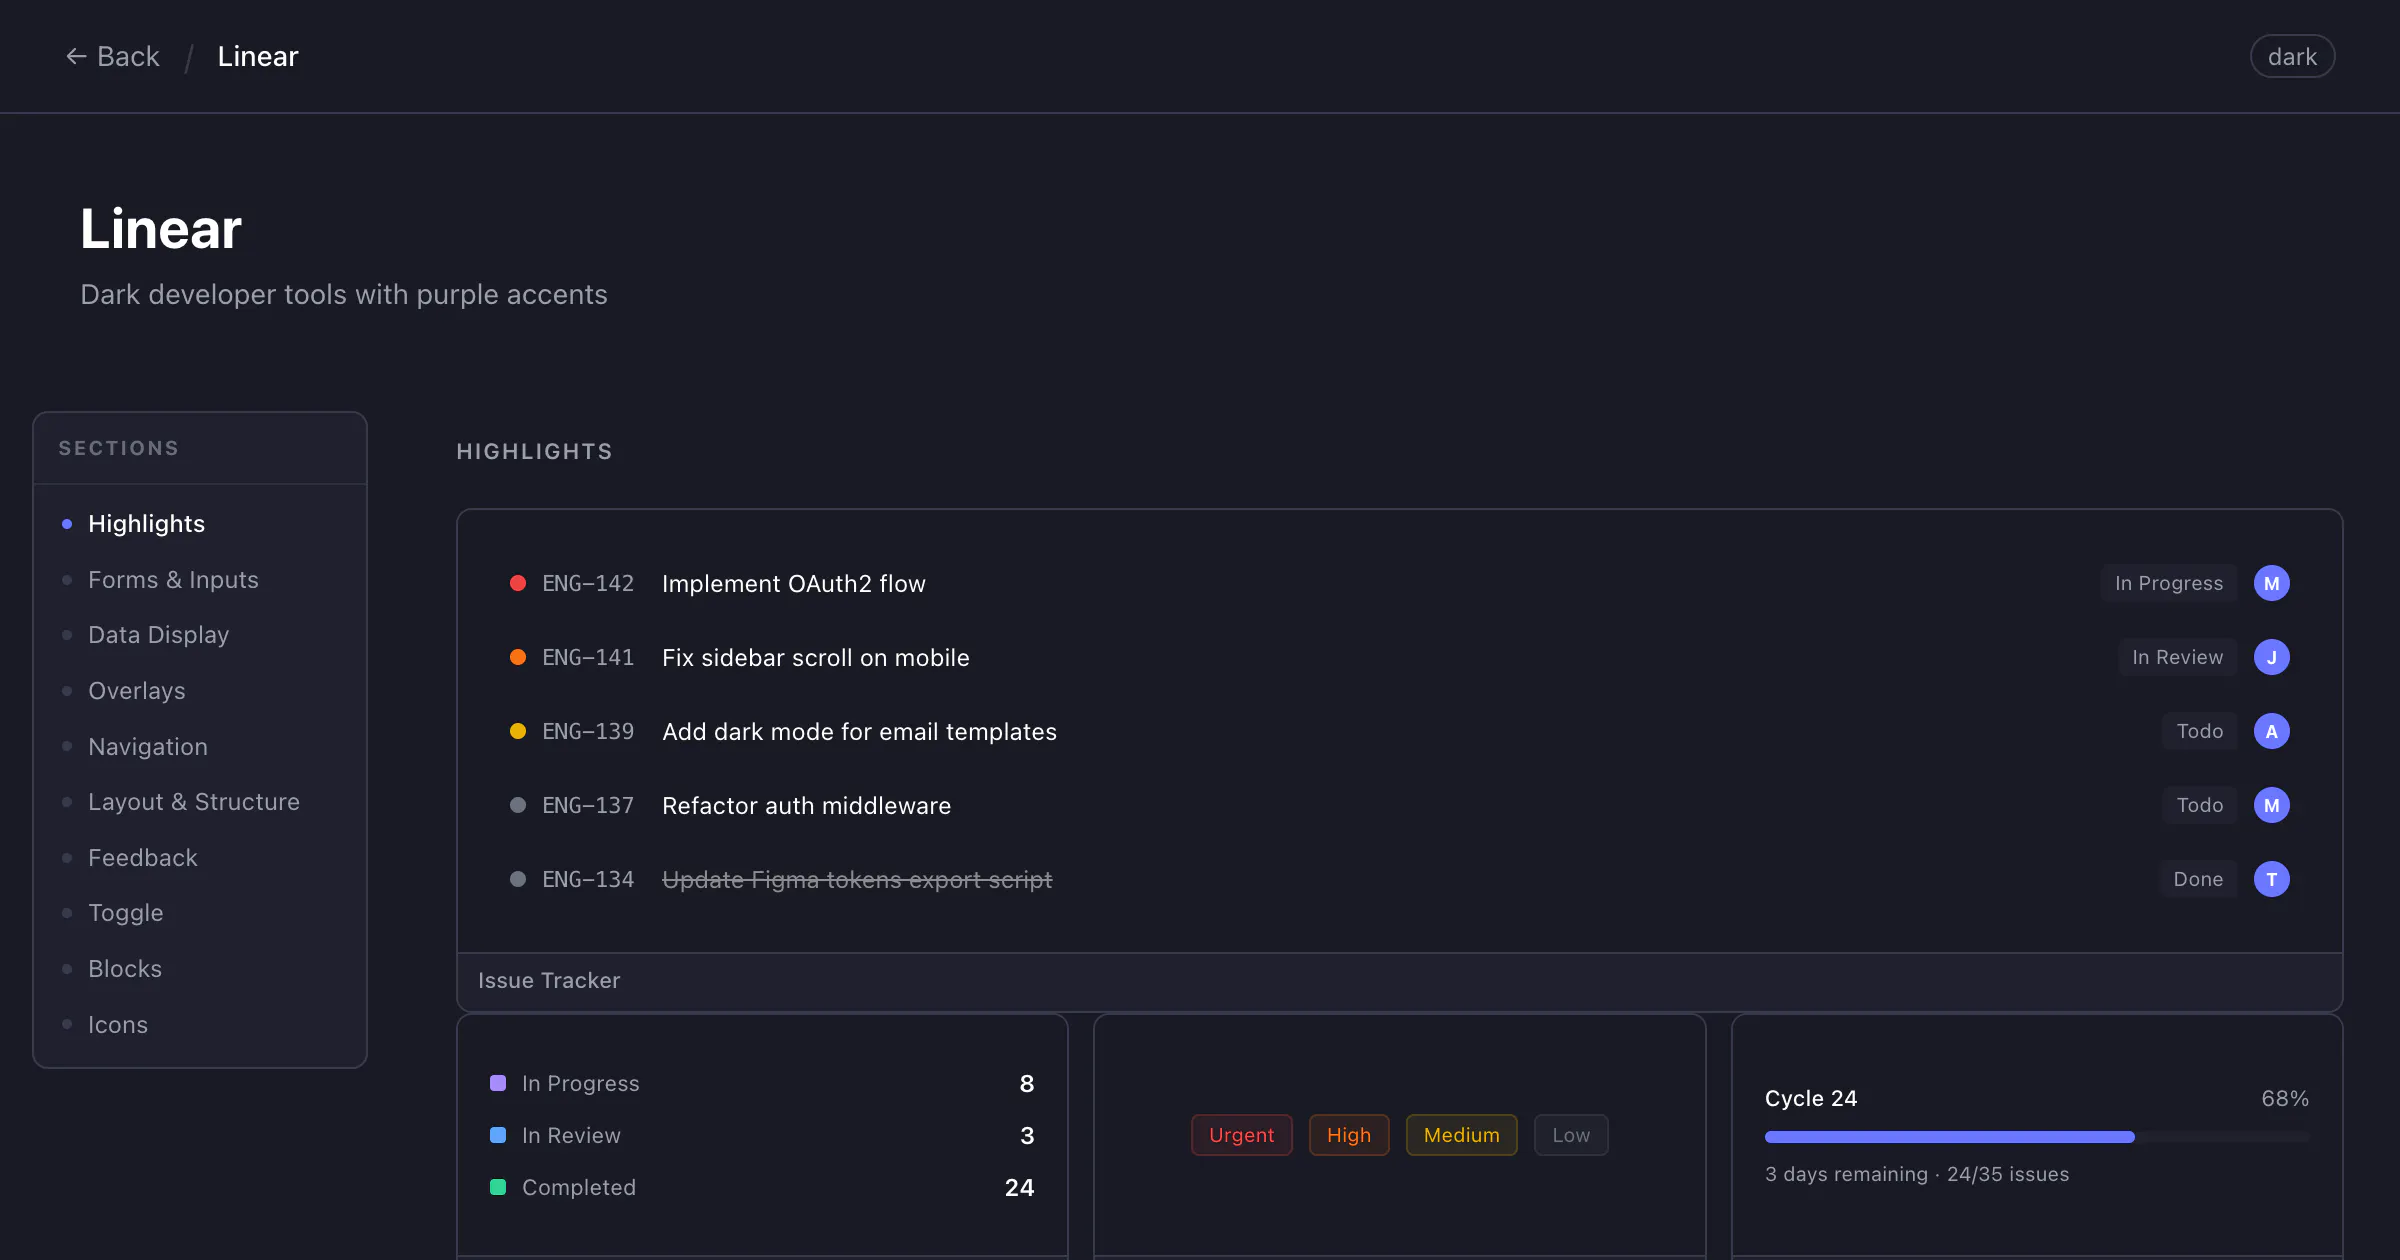Click the ENG-134 issue ID
2400x1260 pixels.
[588, 879]
